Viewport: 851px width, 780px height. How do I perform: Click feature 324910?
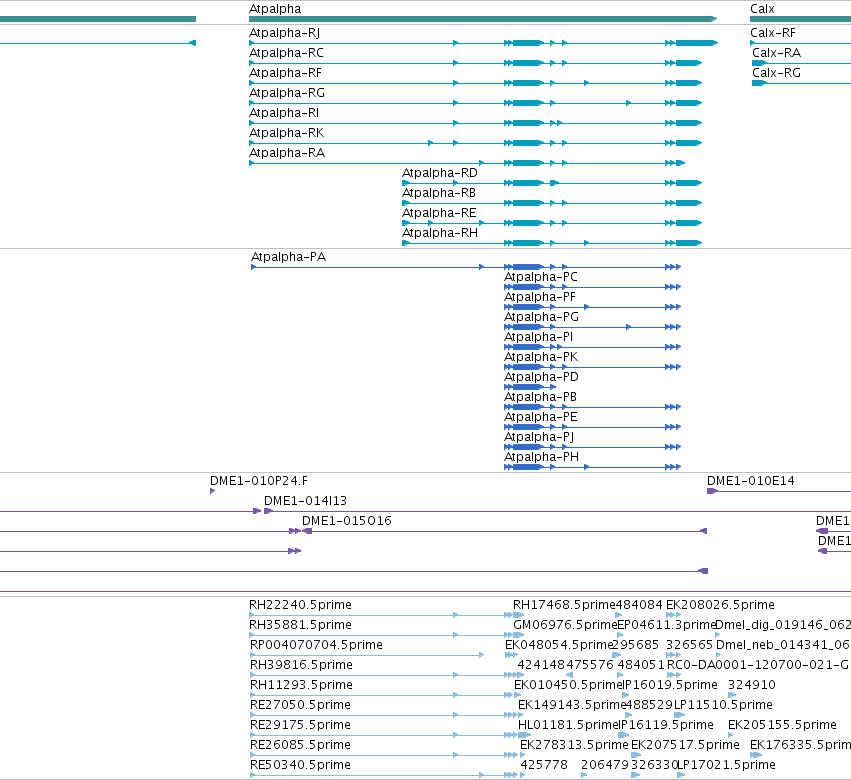[x=751, y=686]
